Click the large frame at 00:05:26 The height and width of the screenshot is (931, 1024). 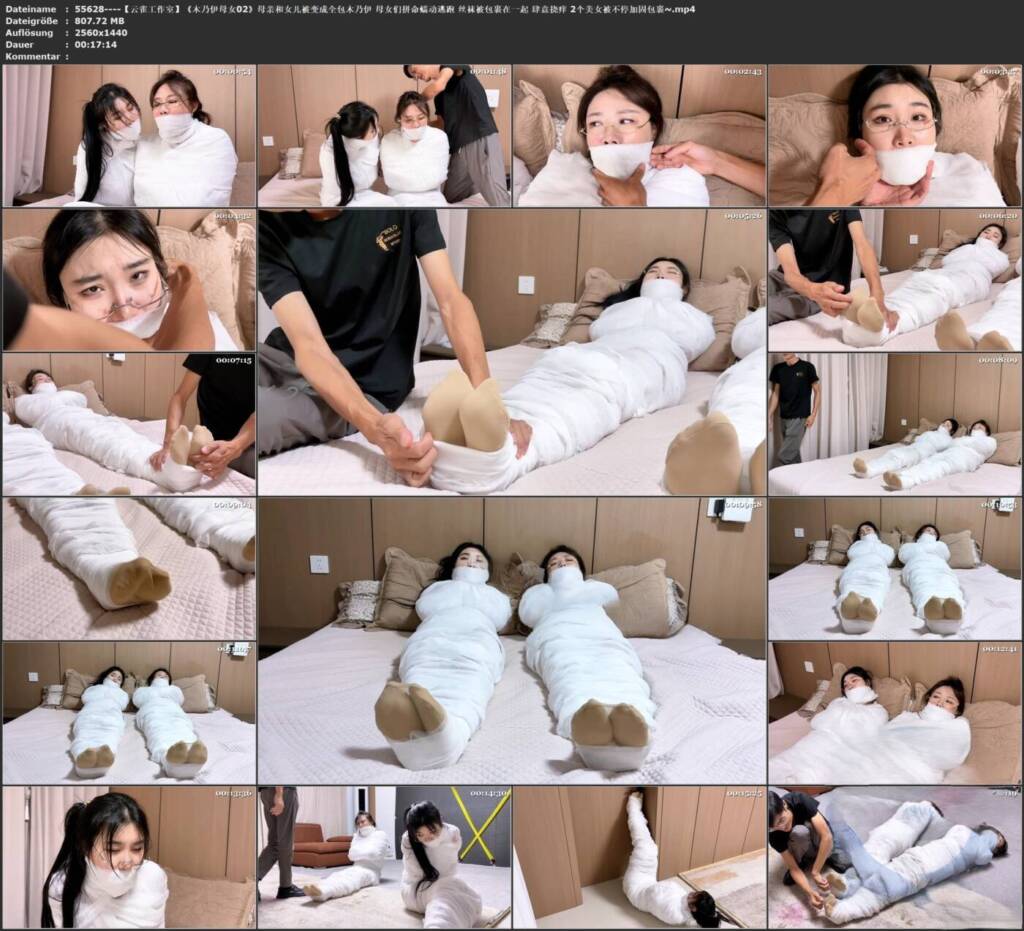tap(511, 352)
